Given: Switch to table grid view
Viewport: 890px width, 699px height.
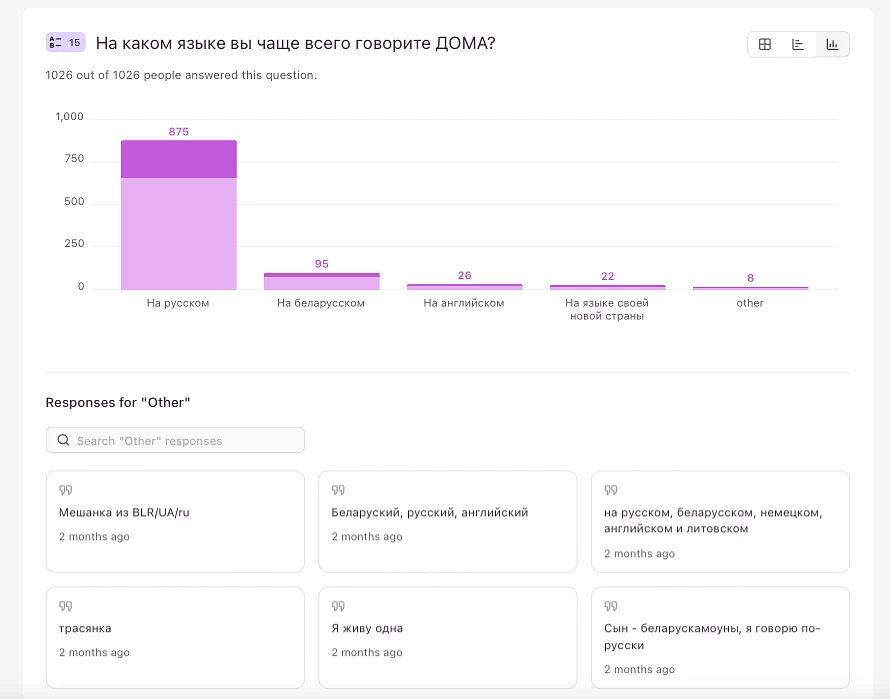Looking at the screenshot, I should pos(765,44).
